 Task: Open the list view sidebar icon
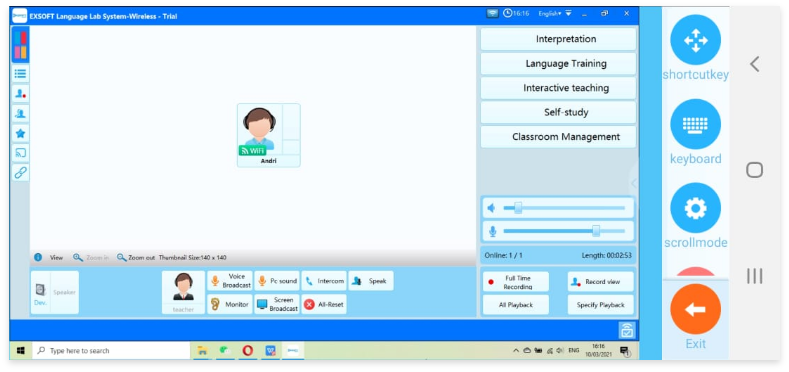pyautogui.click(x=20, y=73)
